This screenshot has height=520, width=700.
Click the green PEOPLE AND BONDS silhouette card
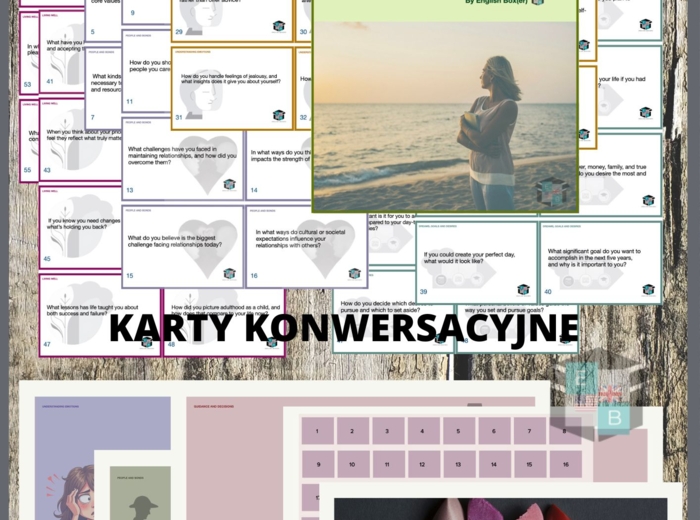140,493
